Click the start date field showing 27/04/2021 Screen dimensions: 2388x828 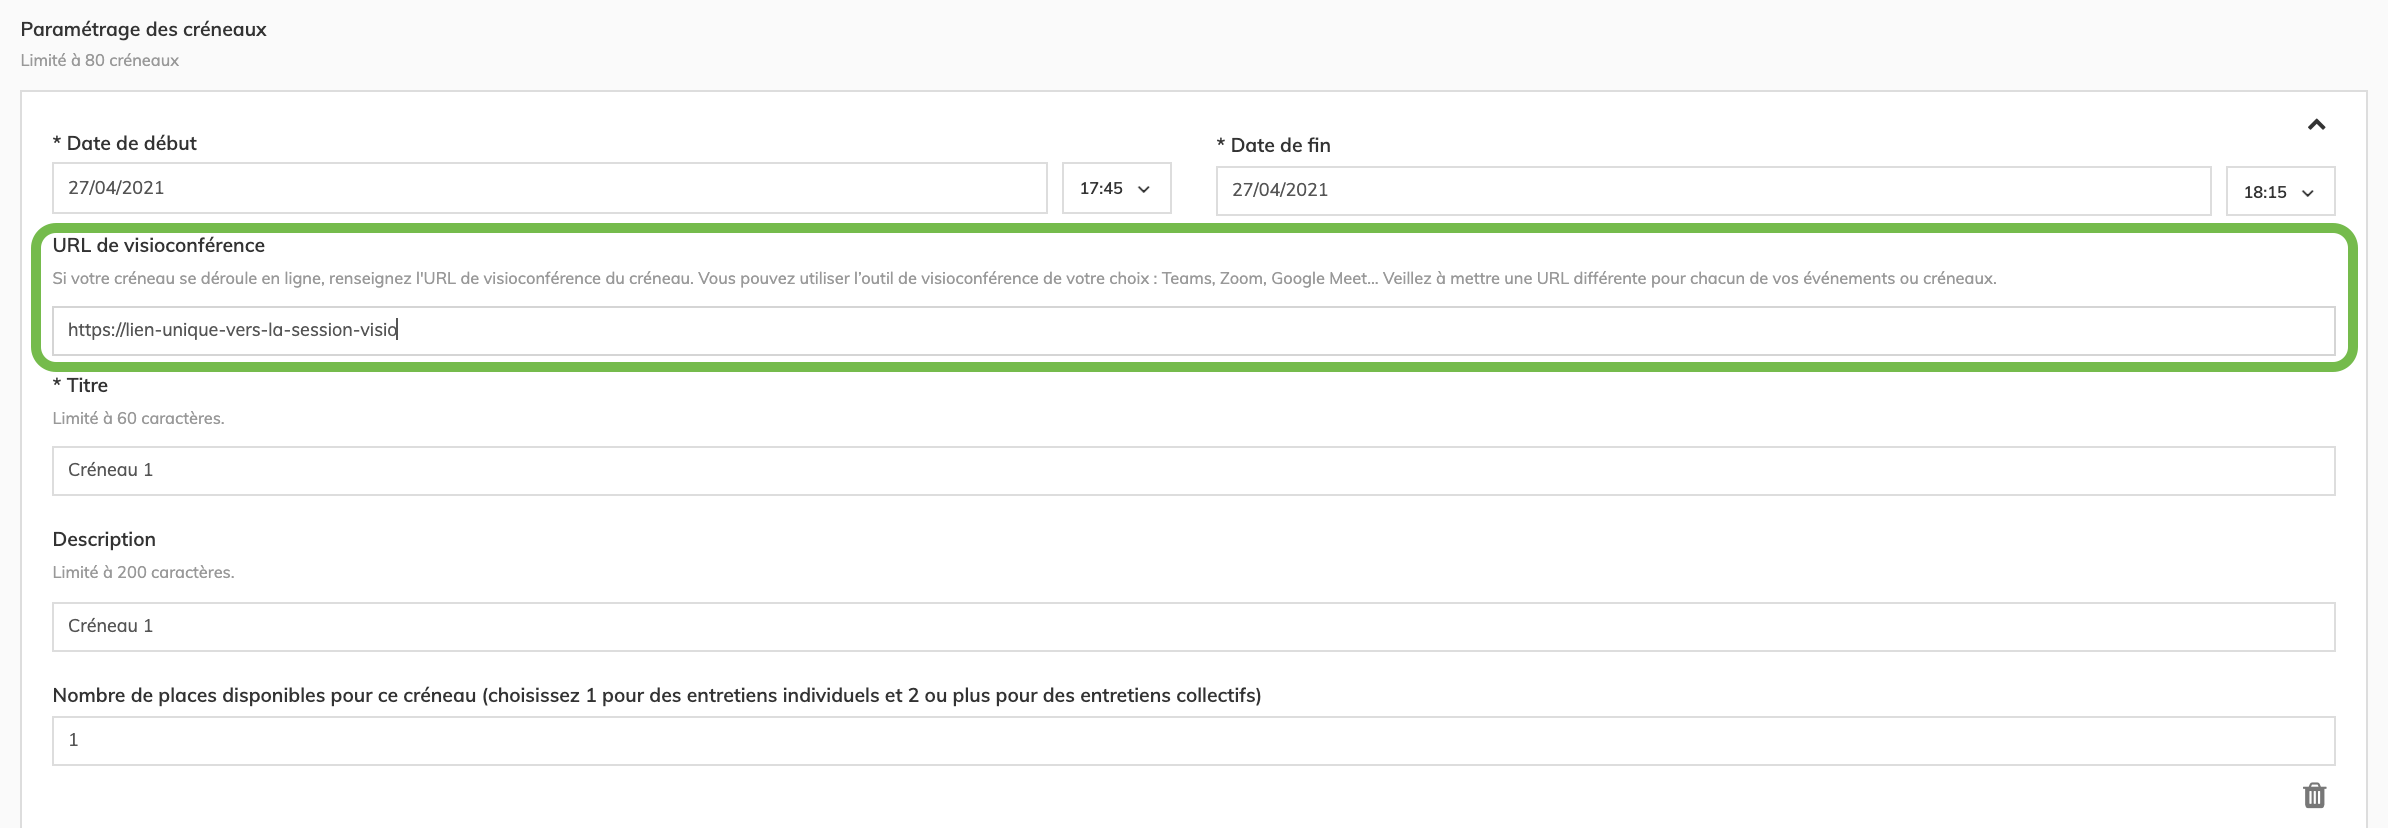point(549,188)
